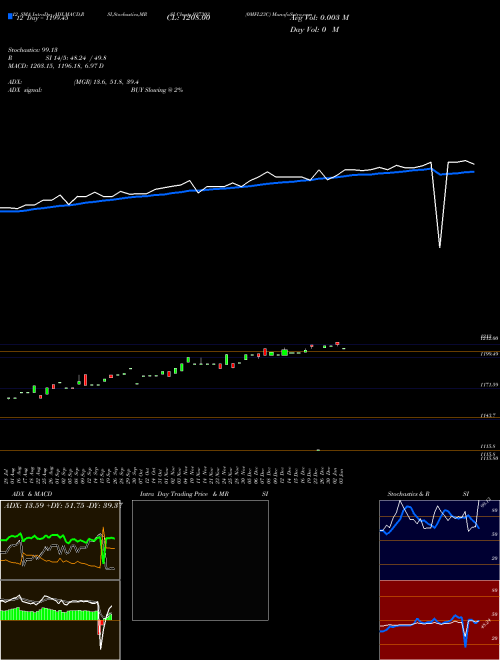The height and width of the screenshot is (660, 500).
Task: Click the 'Intra Day Trading Price & MR' title
Action: click(x=184, y=494)
